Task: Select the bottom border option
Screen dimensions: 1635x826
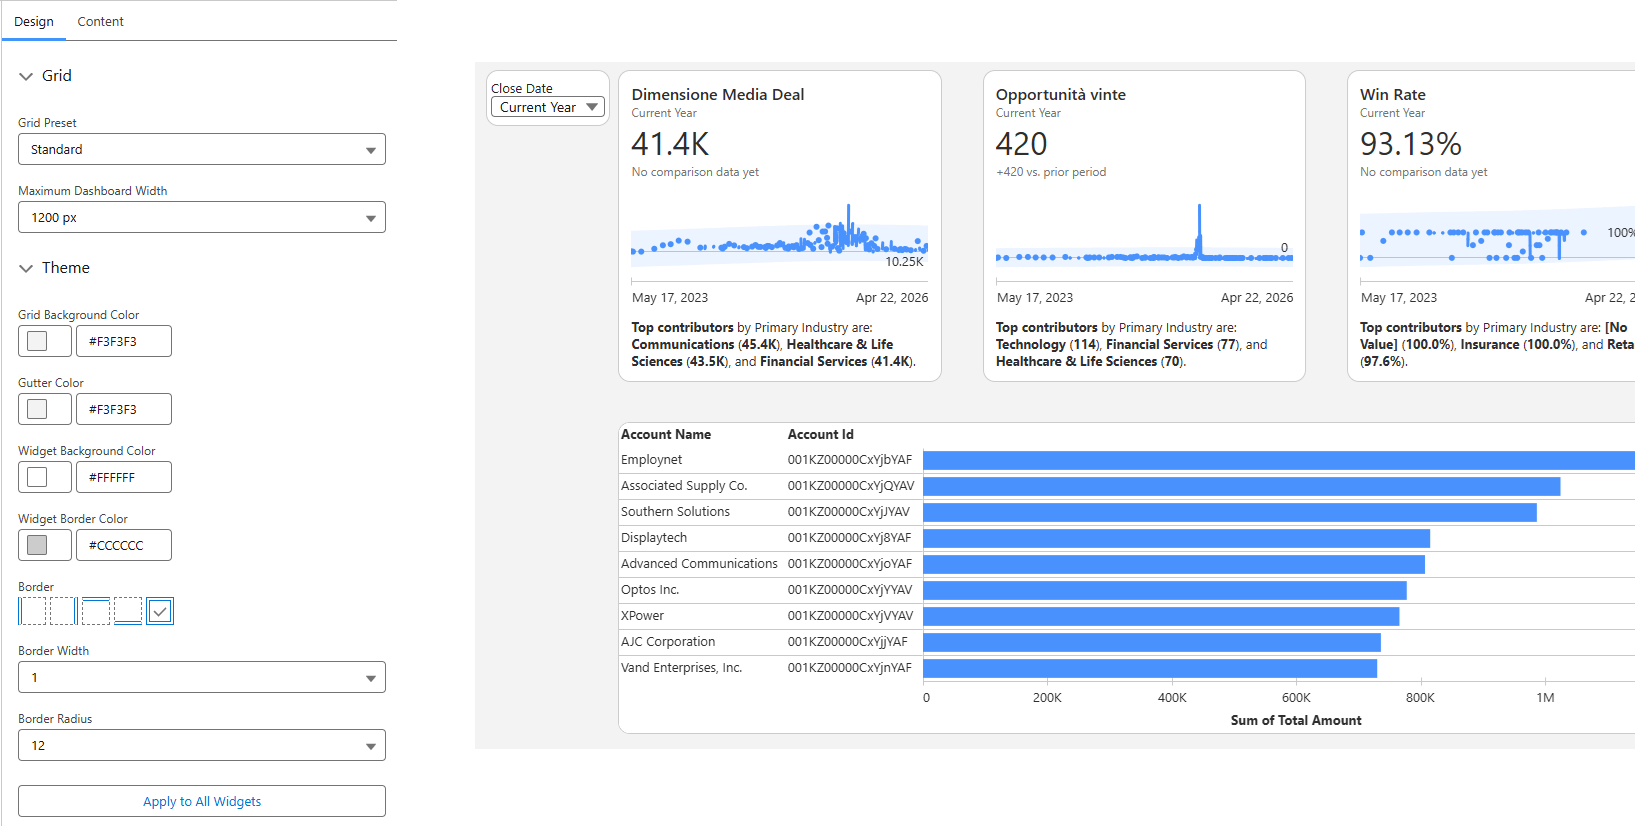Action: pos(128,611)
